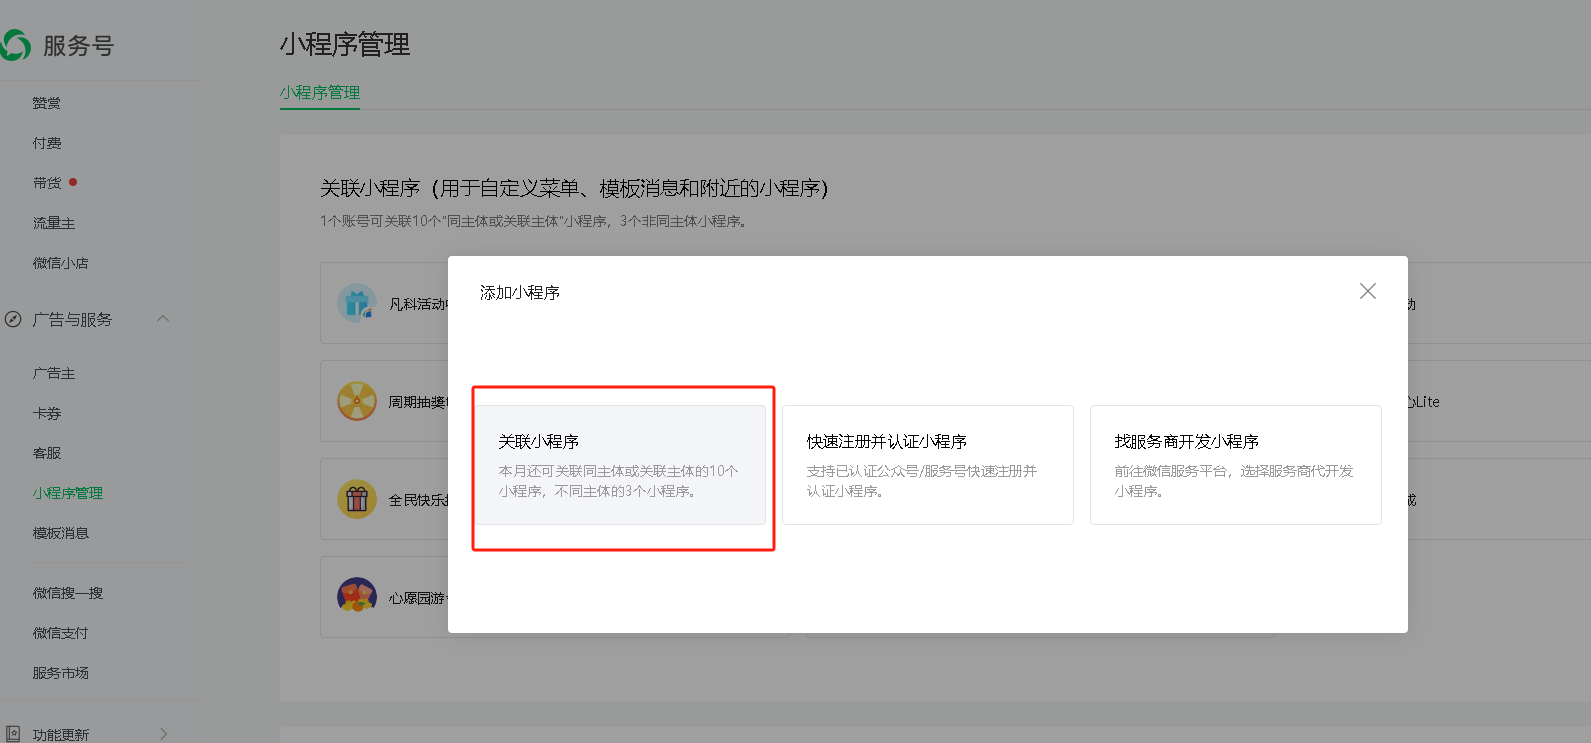Image resolution: width=1591 pixels, height=743 pixels.
Task: Click the 周期抽奖 mini program wheel icon
Action: 357,401
